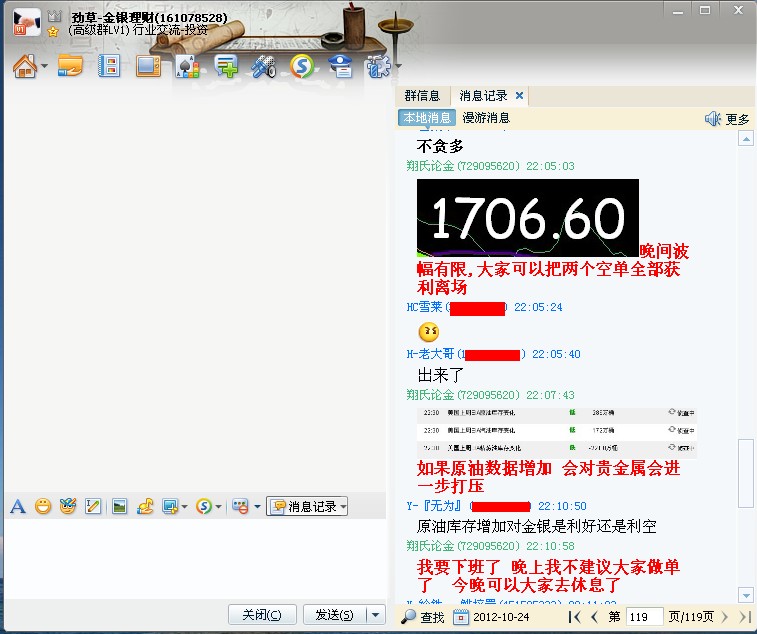Open the emoji smiley picker

(43, 507)
